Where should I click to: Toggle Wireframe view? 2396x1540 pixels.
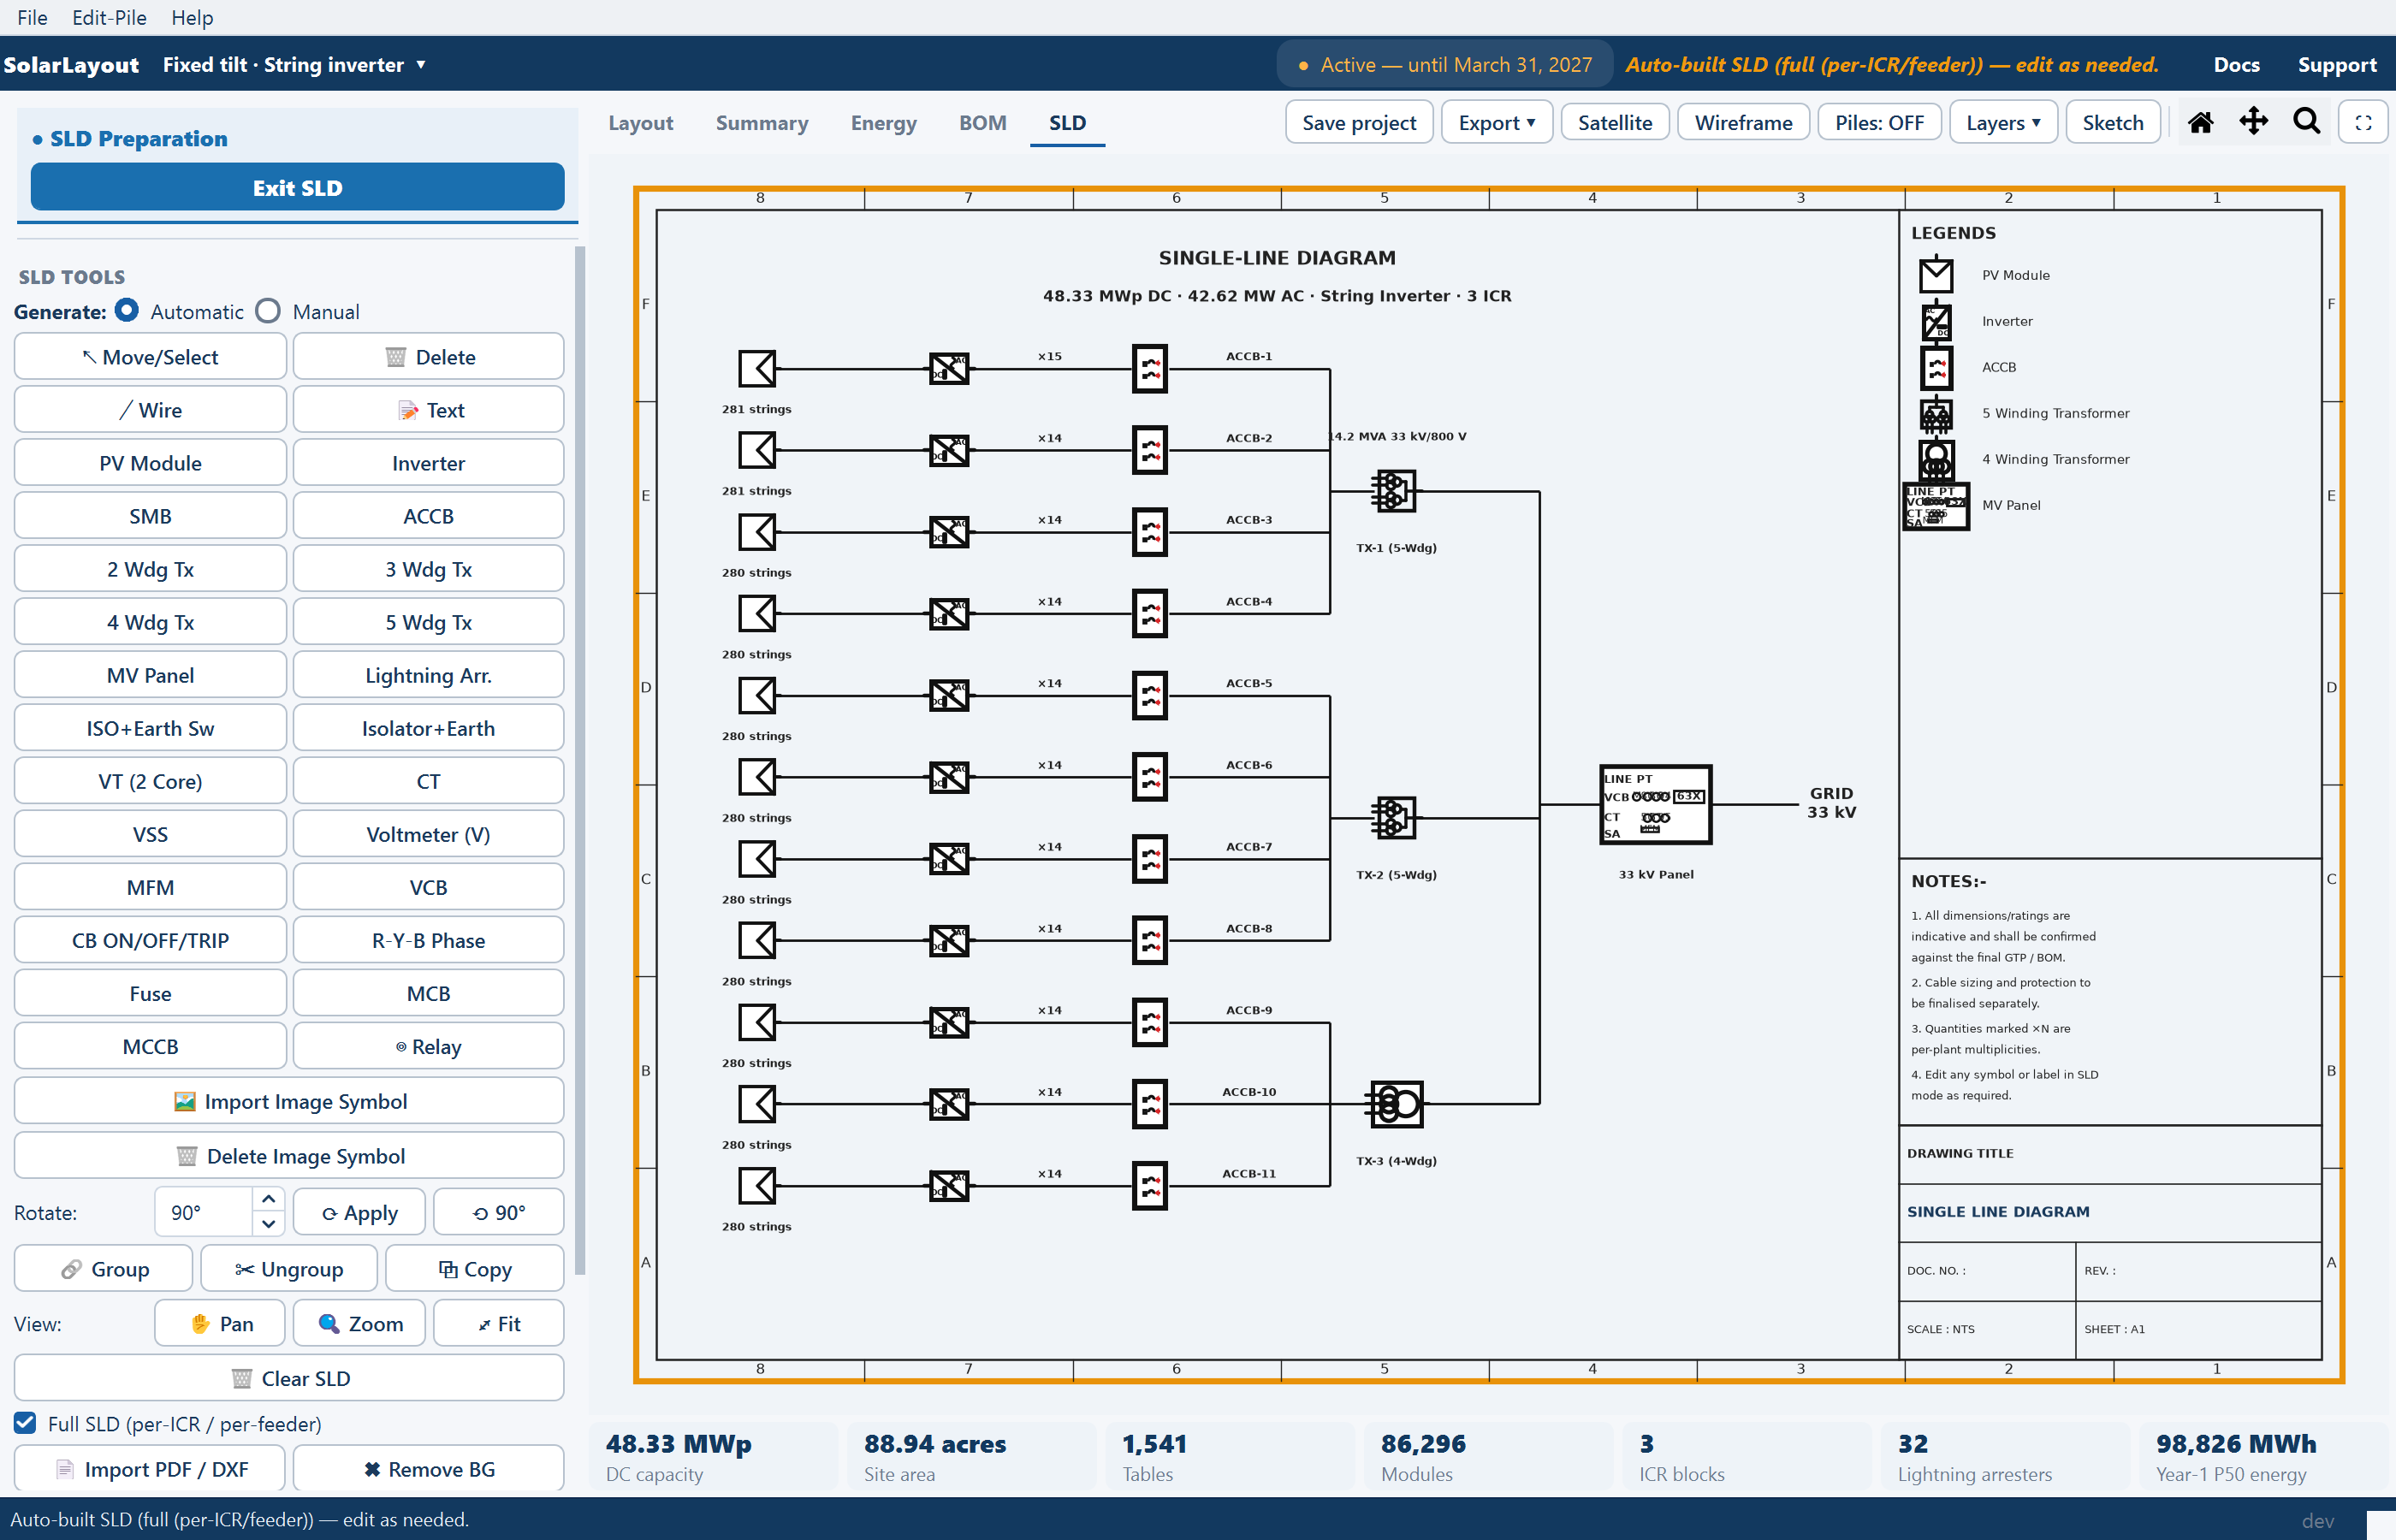coord(1743,122)
